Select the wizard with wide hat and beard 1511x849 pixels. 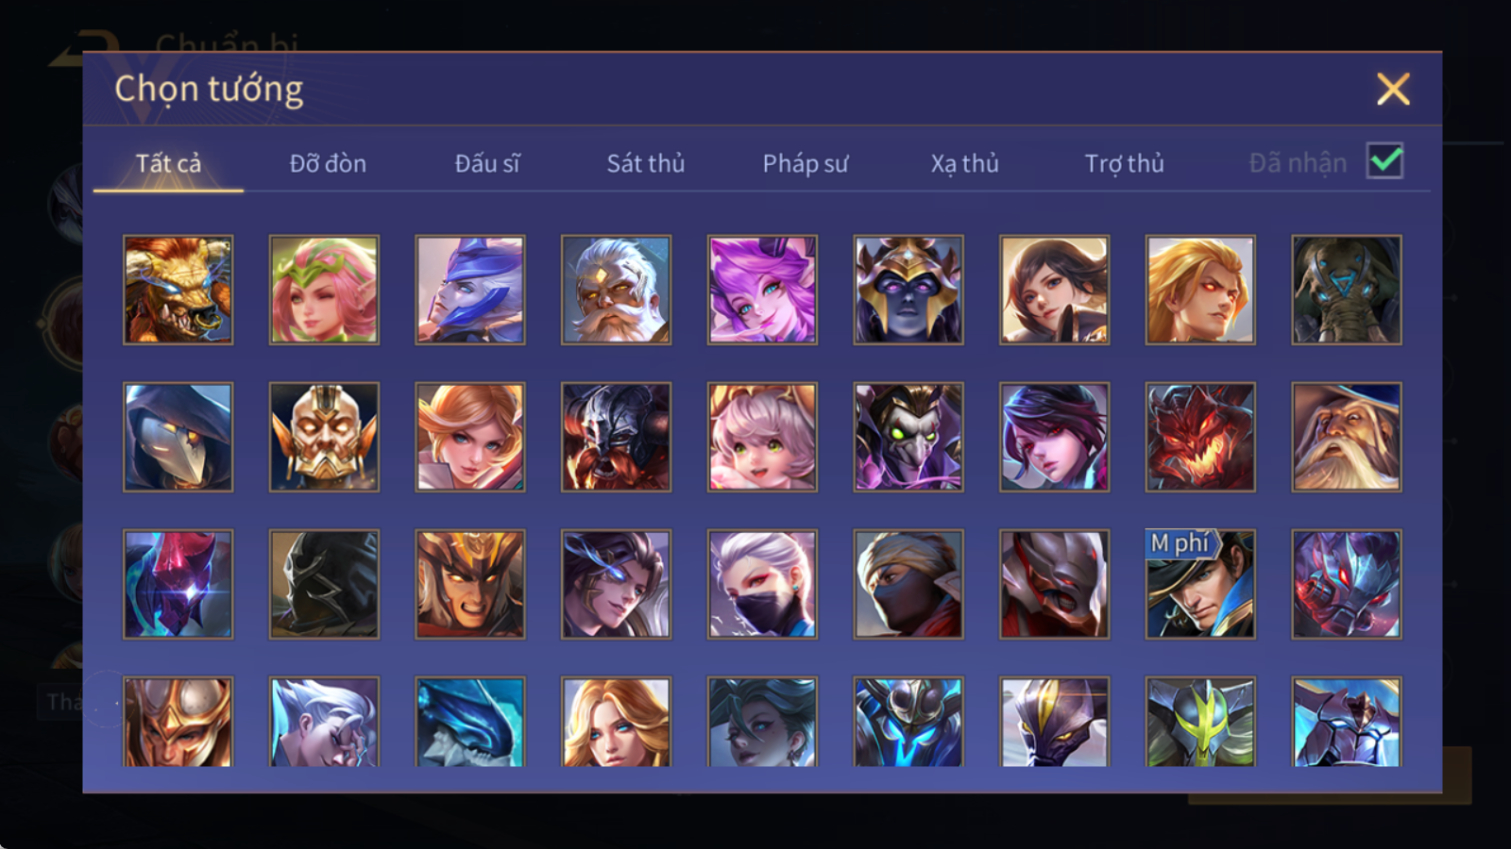coord(1346,437)
